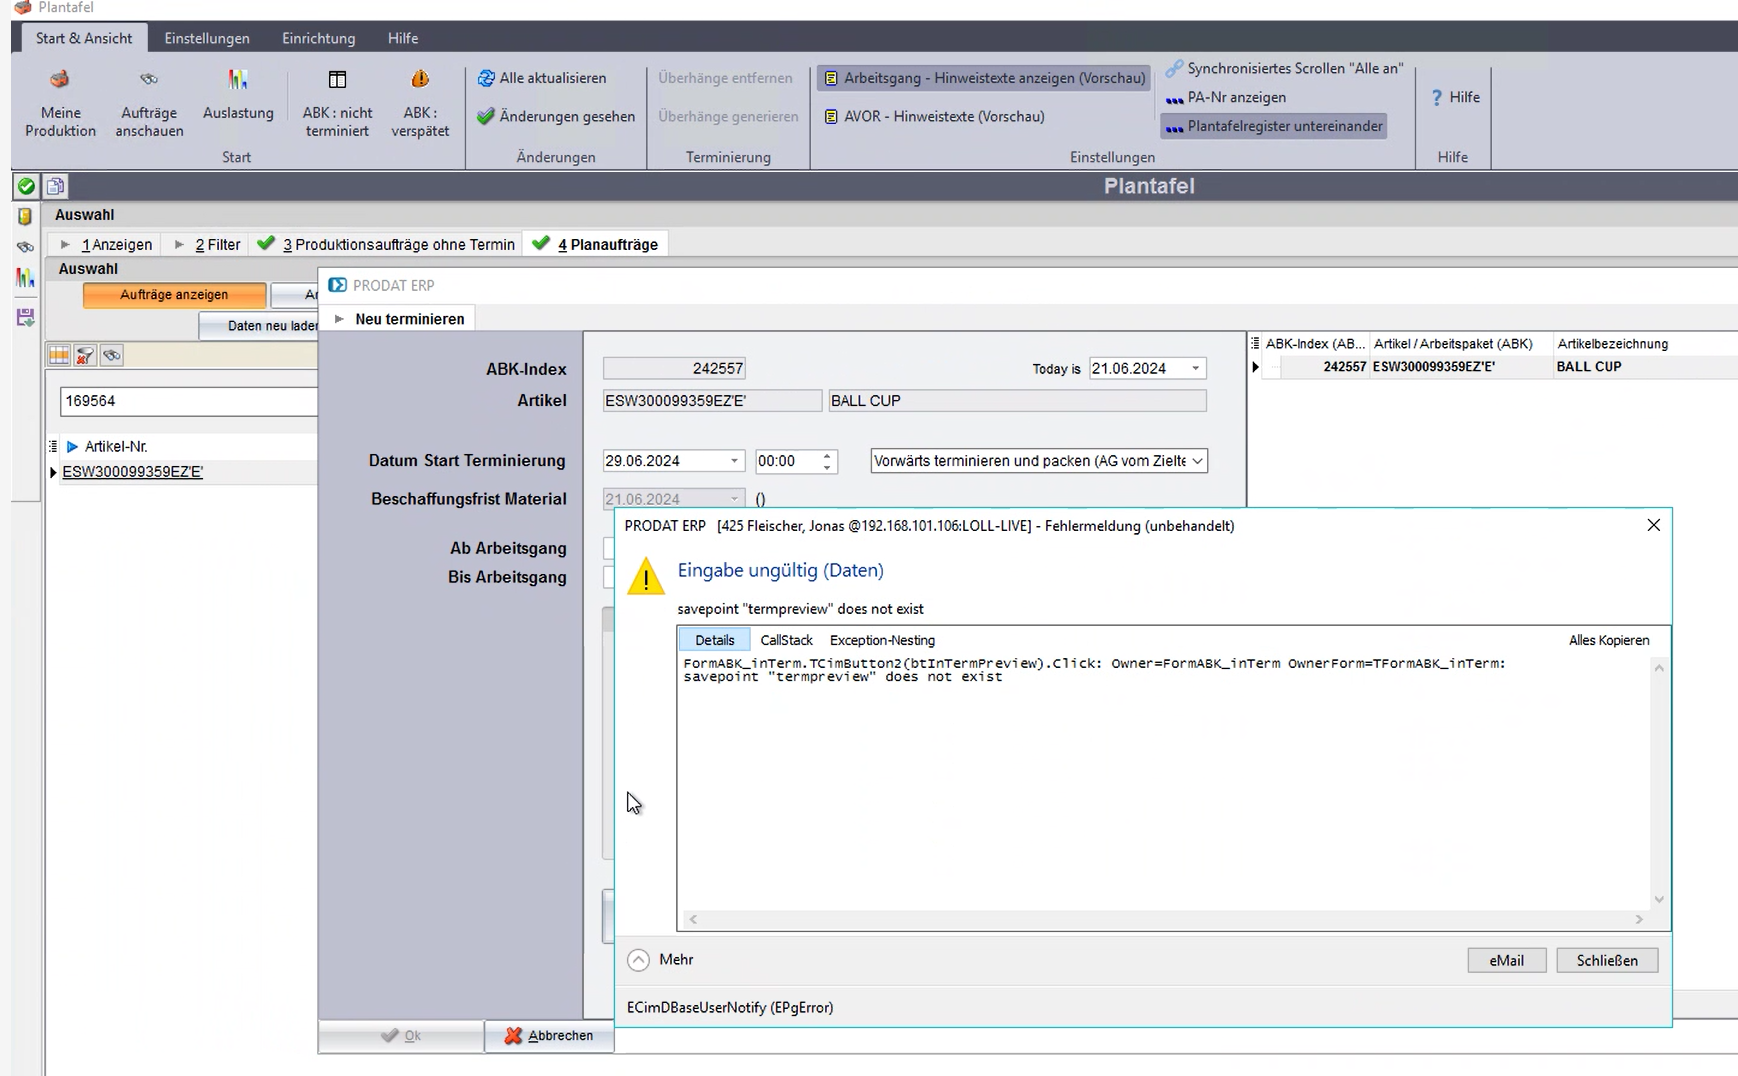Click Änderungen gesehen checkmark icon
The height and width of the screenshot is (1076, 1738).
[486, 116]
